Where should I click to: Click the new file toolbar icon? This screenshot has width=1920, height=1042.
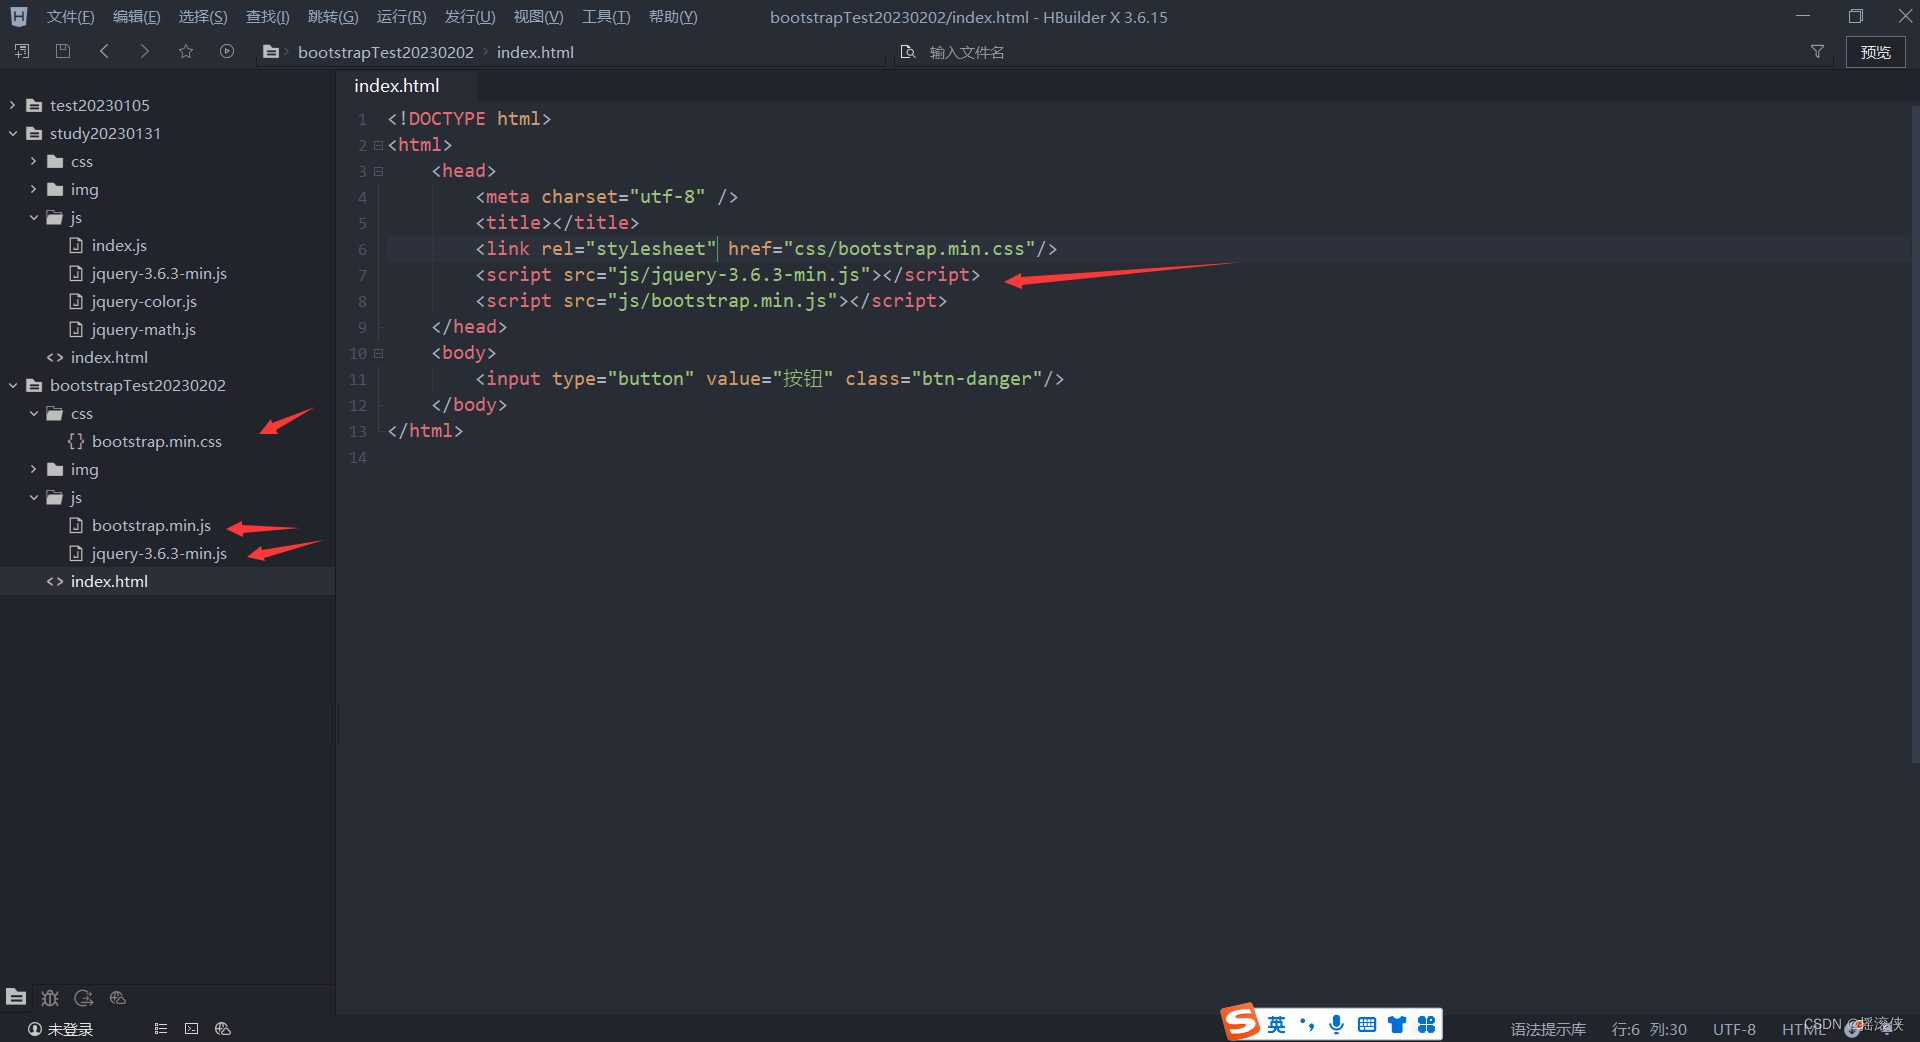[22, 51]
